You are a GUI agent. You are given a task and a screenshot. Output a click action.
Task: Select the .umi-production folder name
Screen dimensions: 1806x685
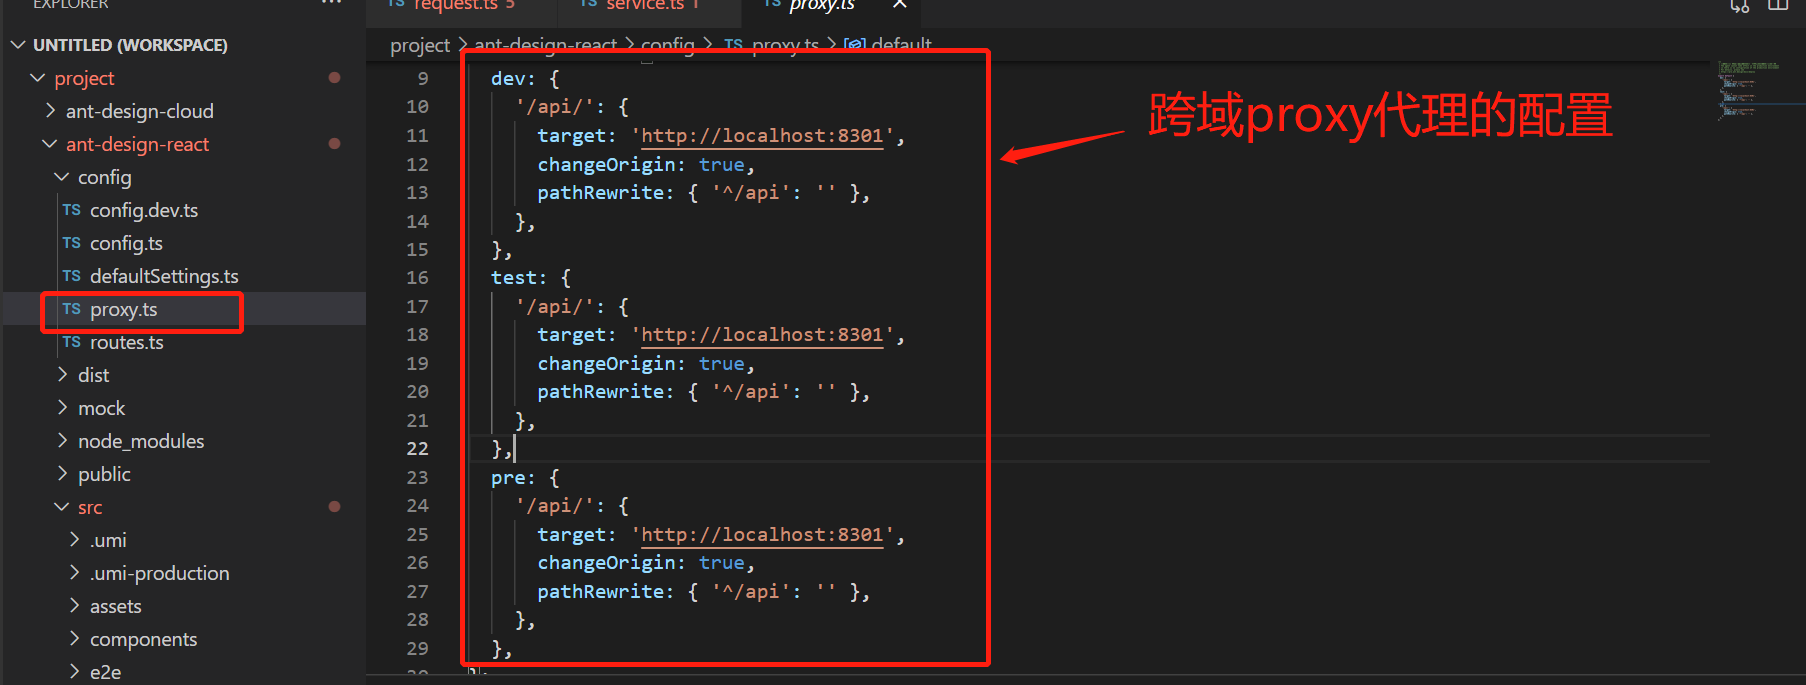tap(160, 573)
